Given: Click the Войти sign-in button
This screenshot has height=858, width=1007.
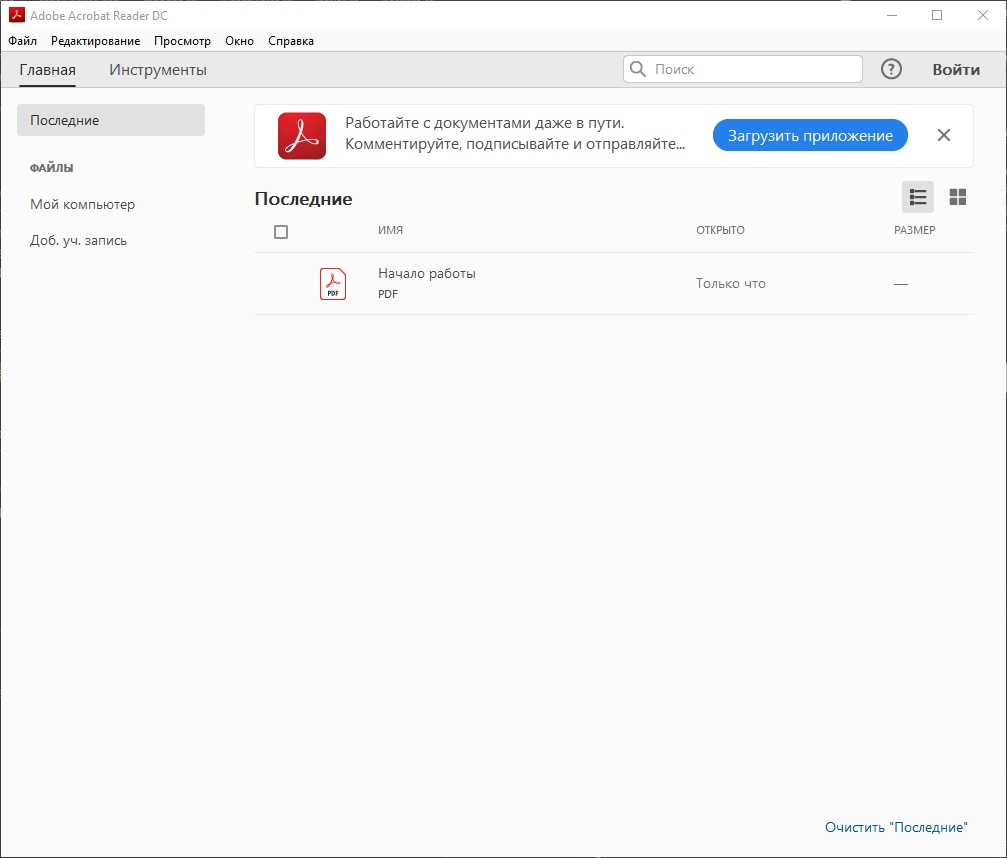Looking at the screenshot, I should coord(956,69).
